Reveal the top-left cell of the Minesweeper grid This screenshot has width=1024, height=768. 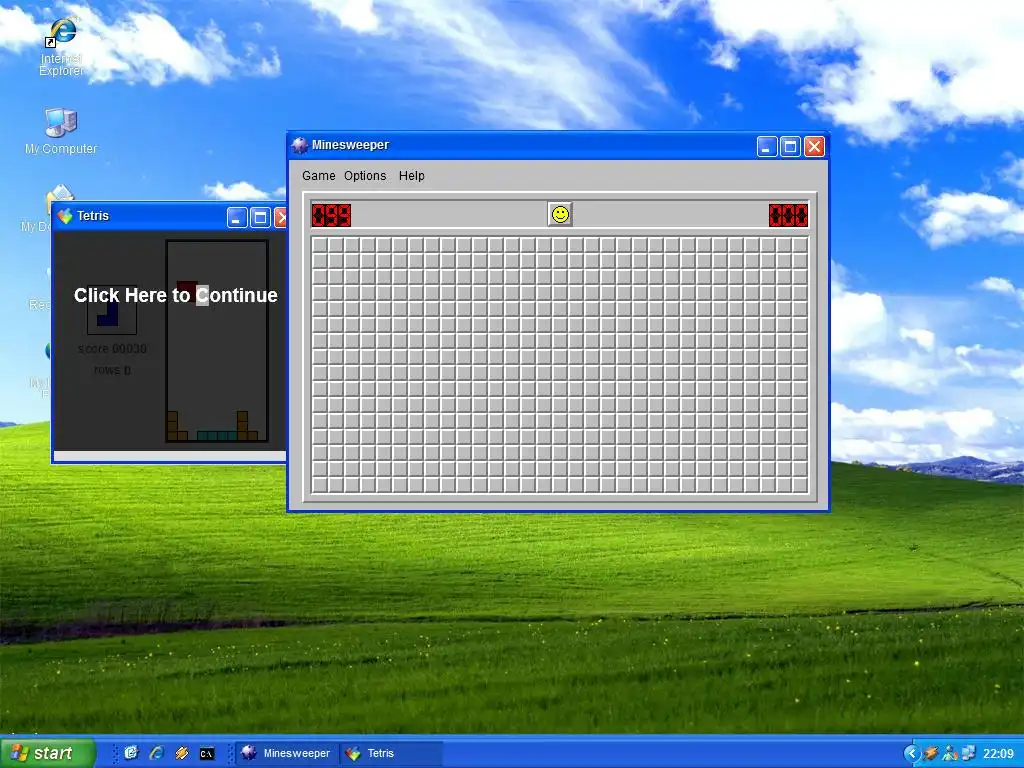320,245
